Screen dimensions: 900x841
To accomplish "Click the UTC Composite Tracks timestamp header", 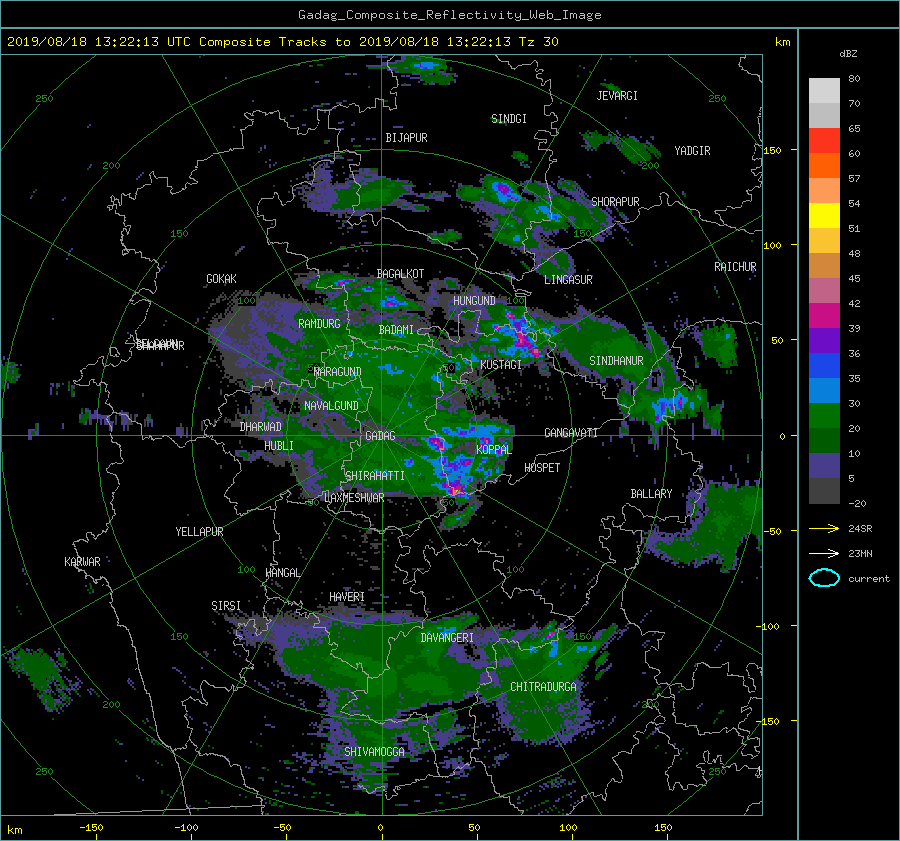I will coord(282,42).
